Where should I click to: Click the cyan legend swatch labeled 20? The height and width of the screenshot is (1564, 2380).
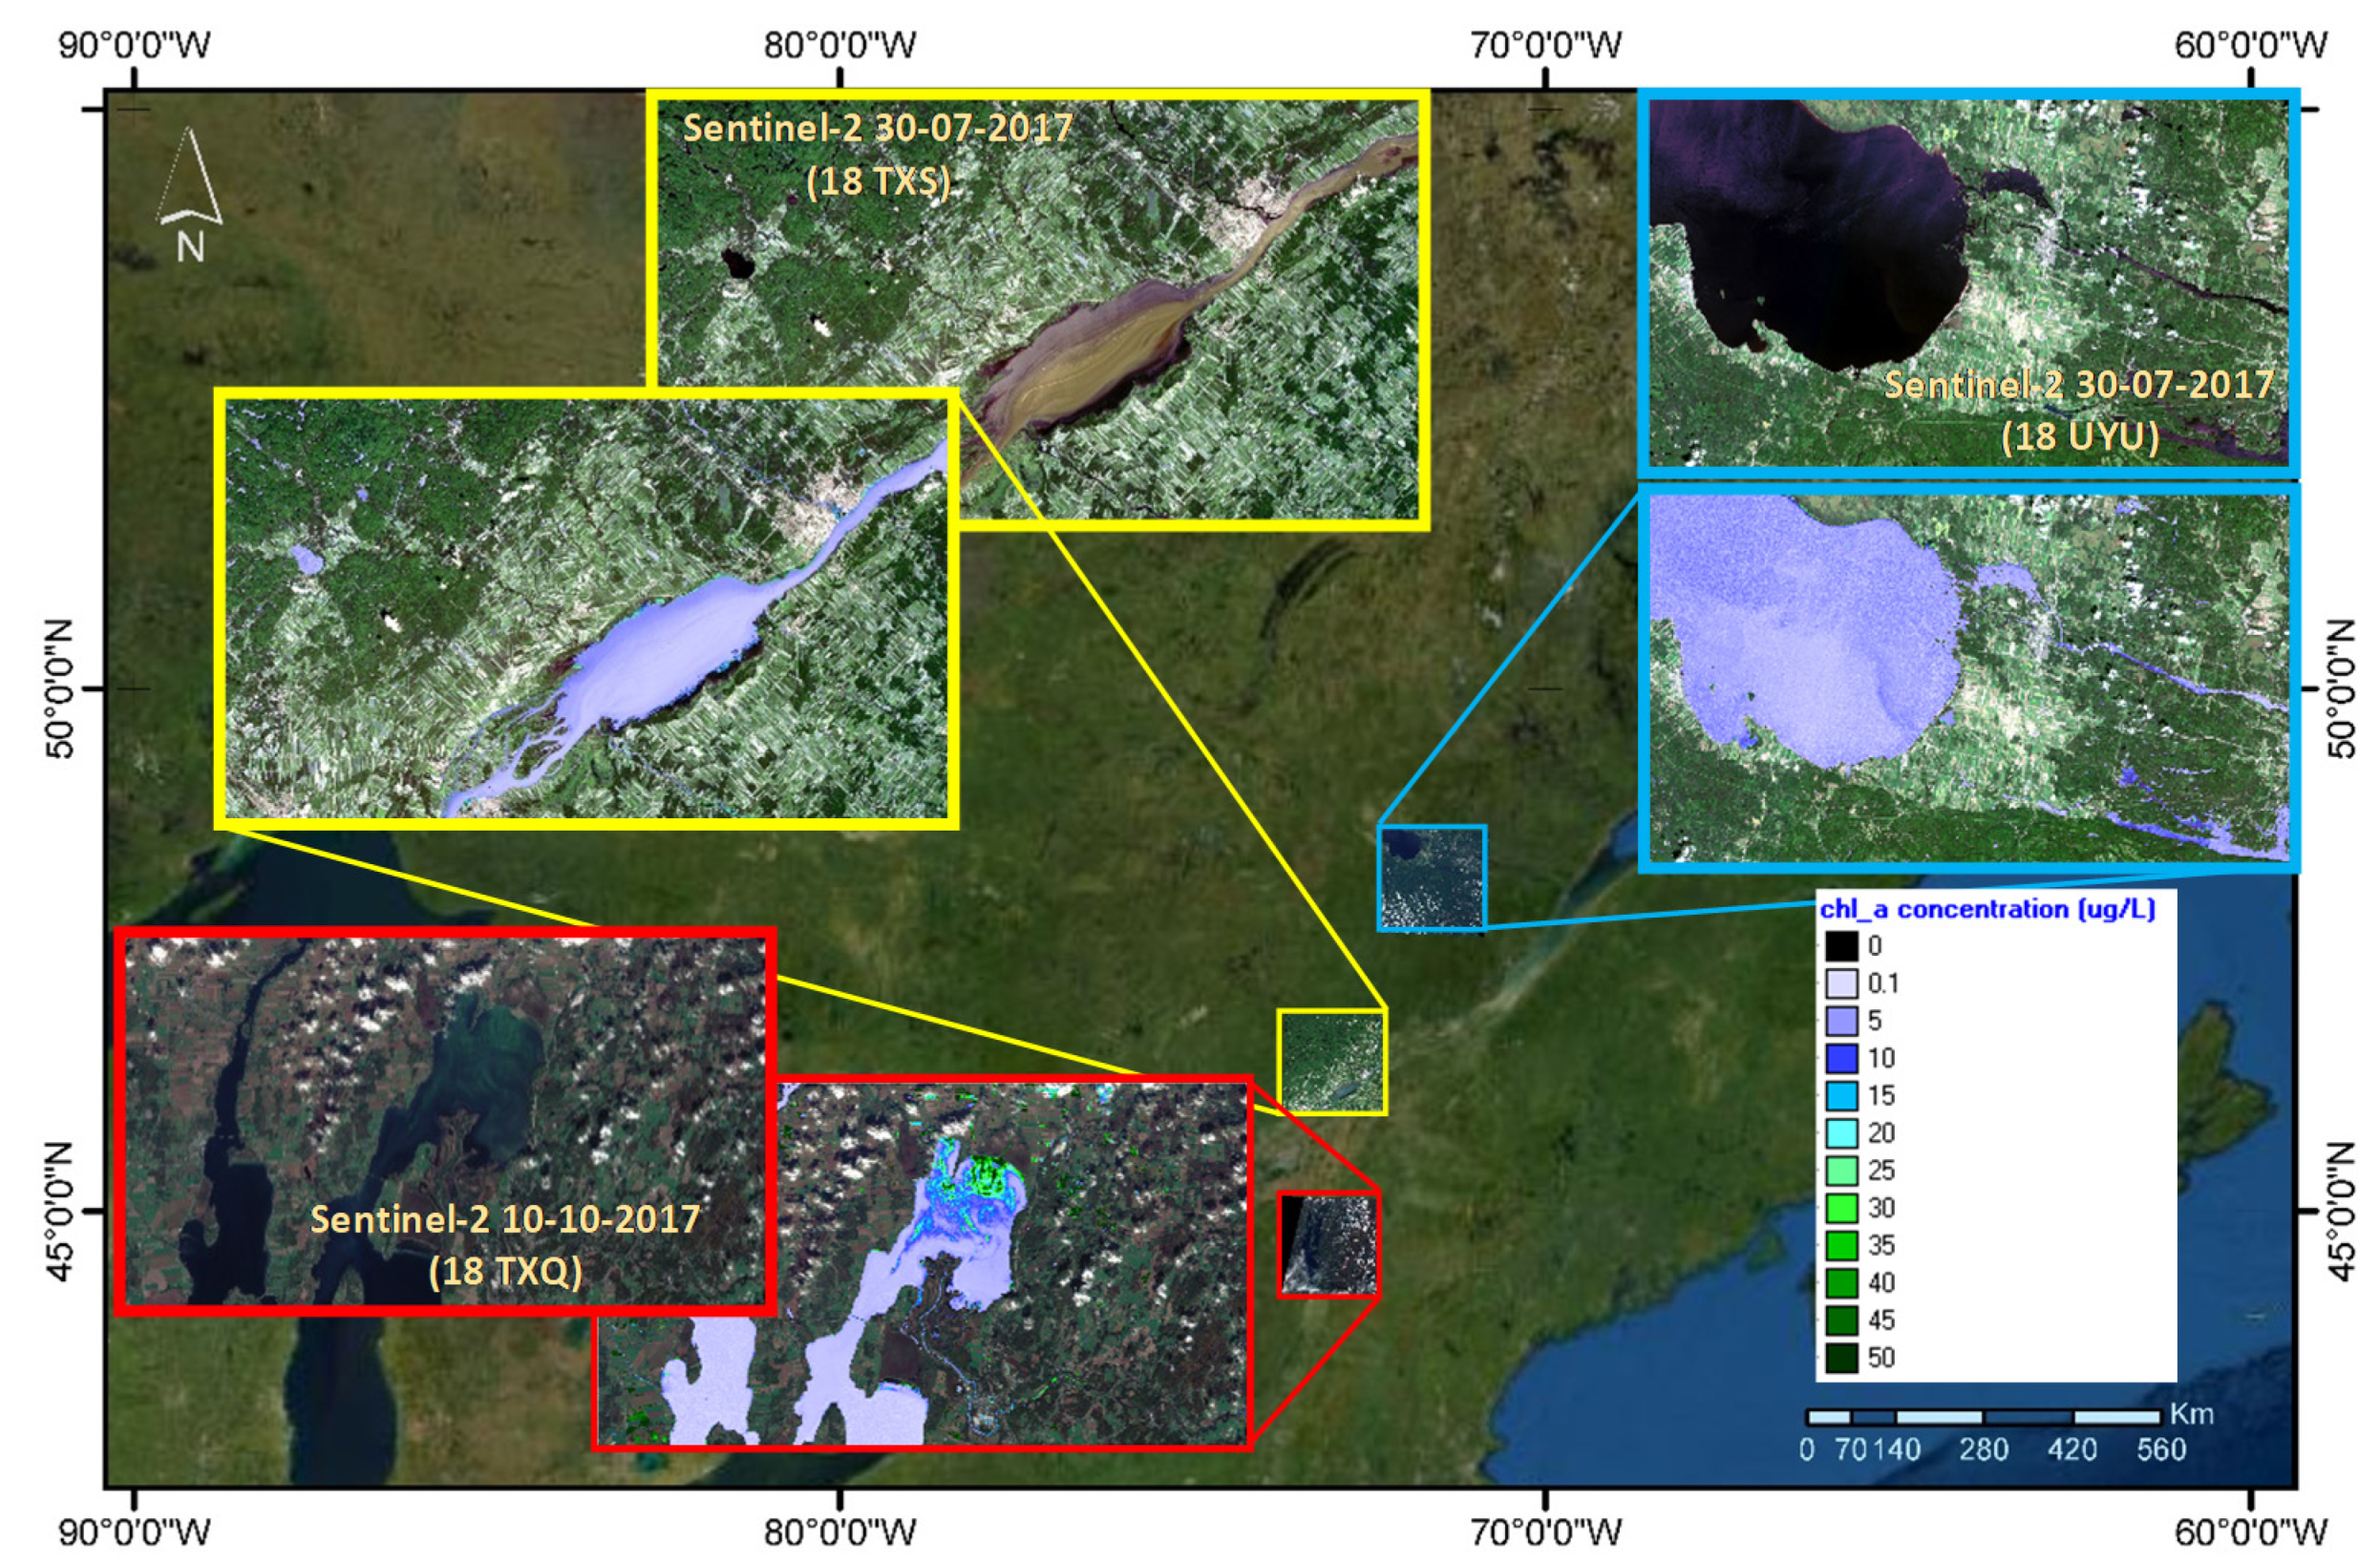(1842, 1133)
